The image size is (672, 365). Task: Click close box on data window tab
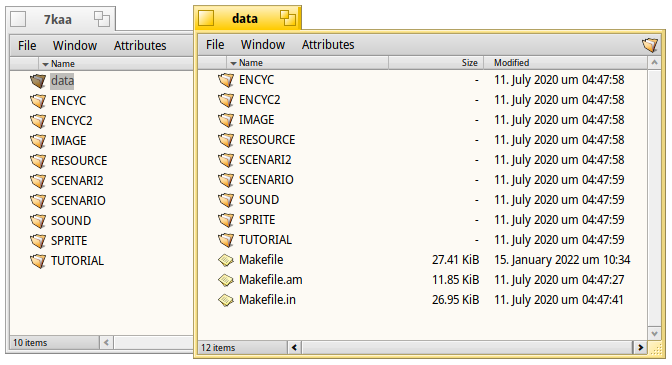[206, 18]
